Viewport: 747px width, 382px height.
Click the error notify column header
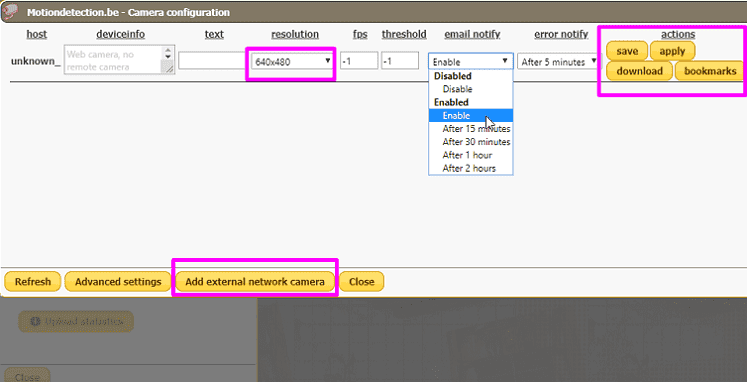561,34
